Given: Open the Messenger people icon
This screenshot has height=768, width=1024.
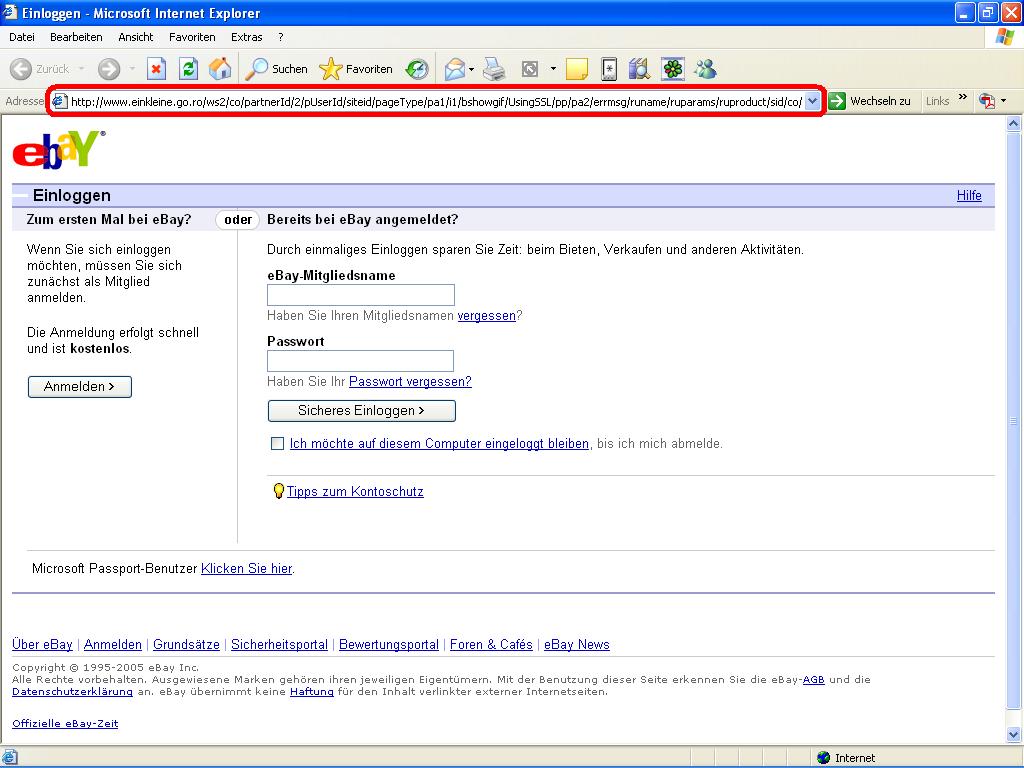Looking at the screenshot, I should pyautogui.click(x=705, y=69).
